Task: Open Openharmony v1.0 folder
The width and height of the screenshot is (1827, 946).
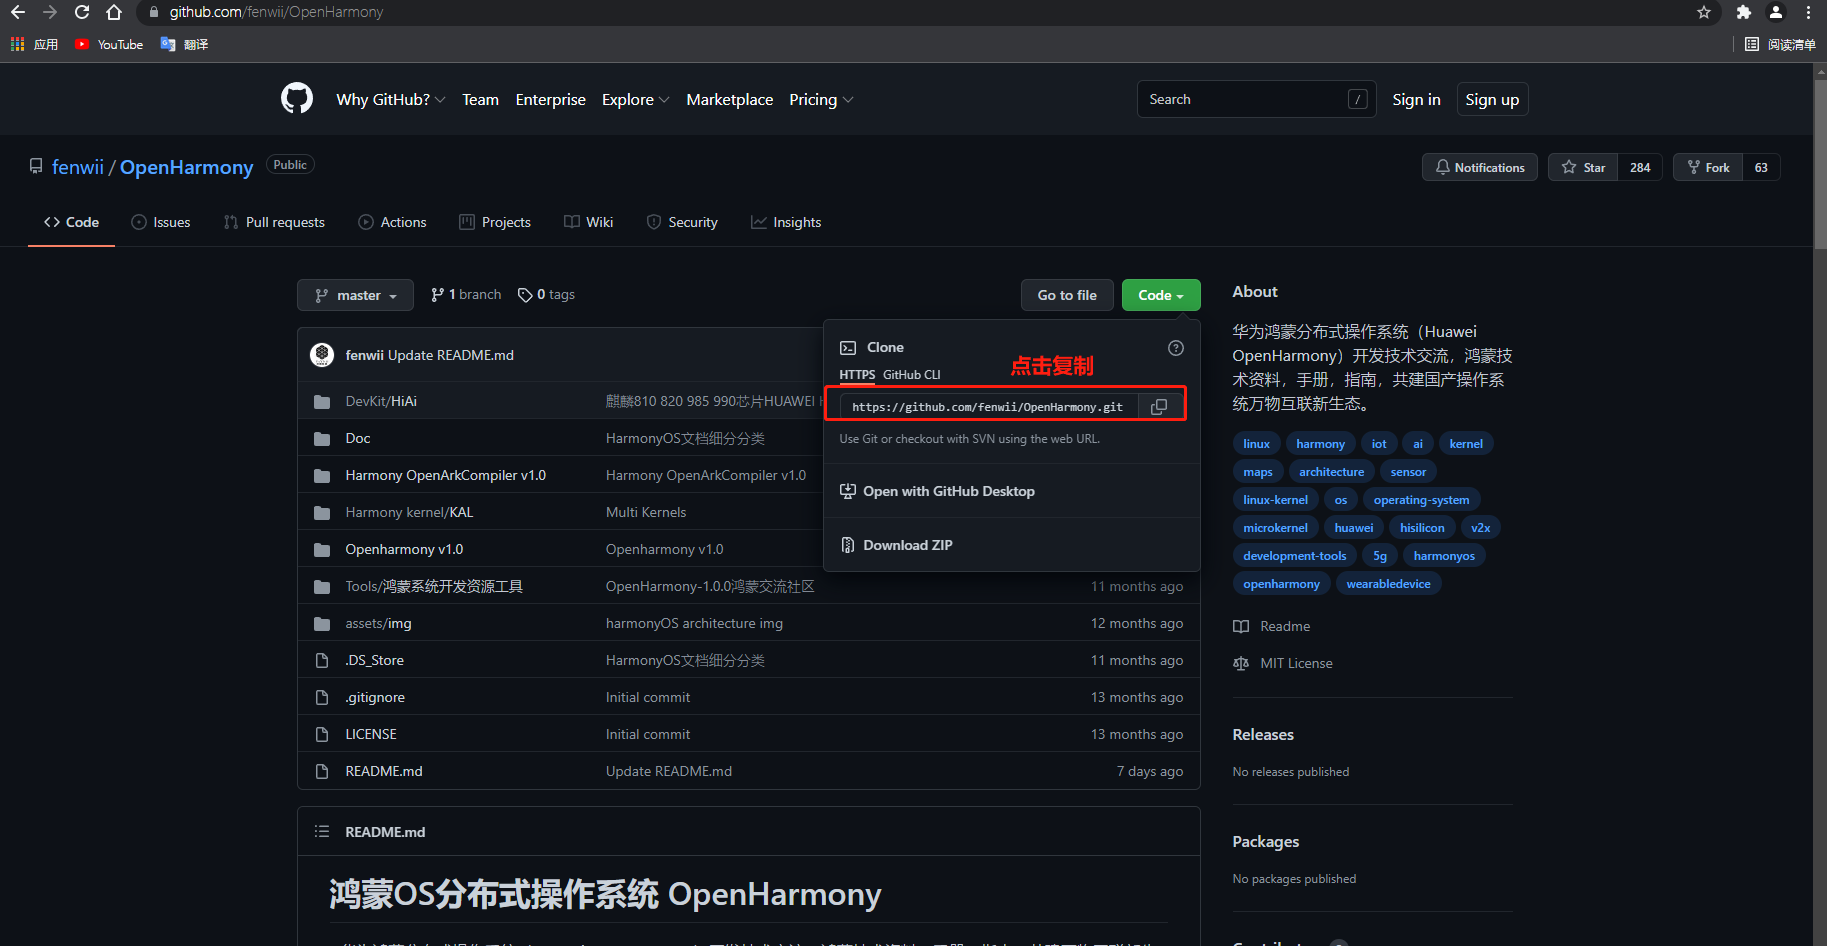Action: click(404, 549)
